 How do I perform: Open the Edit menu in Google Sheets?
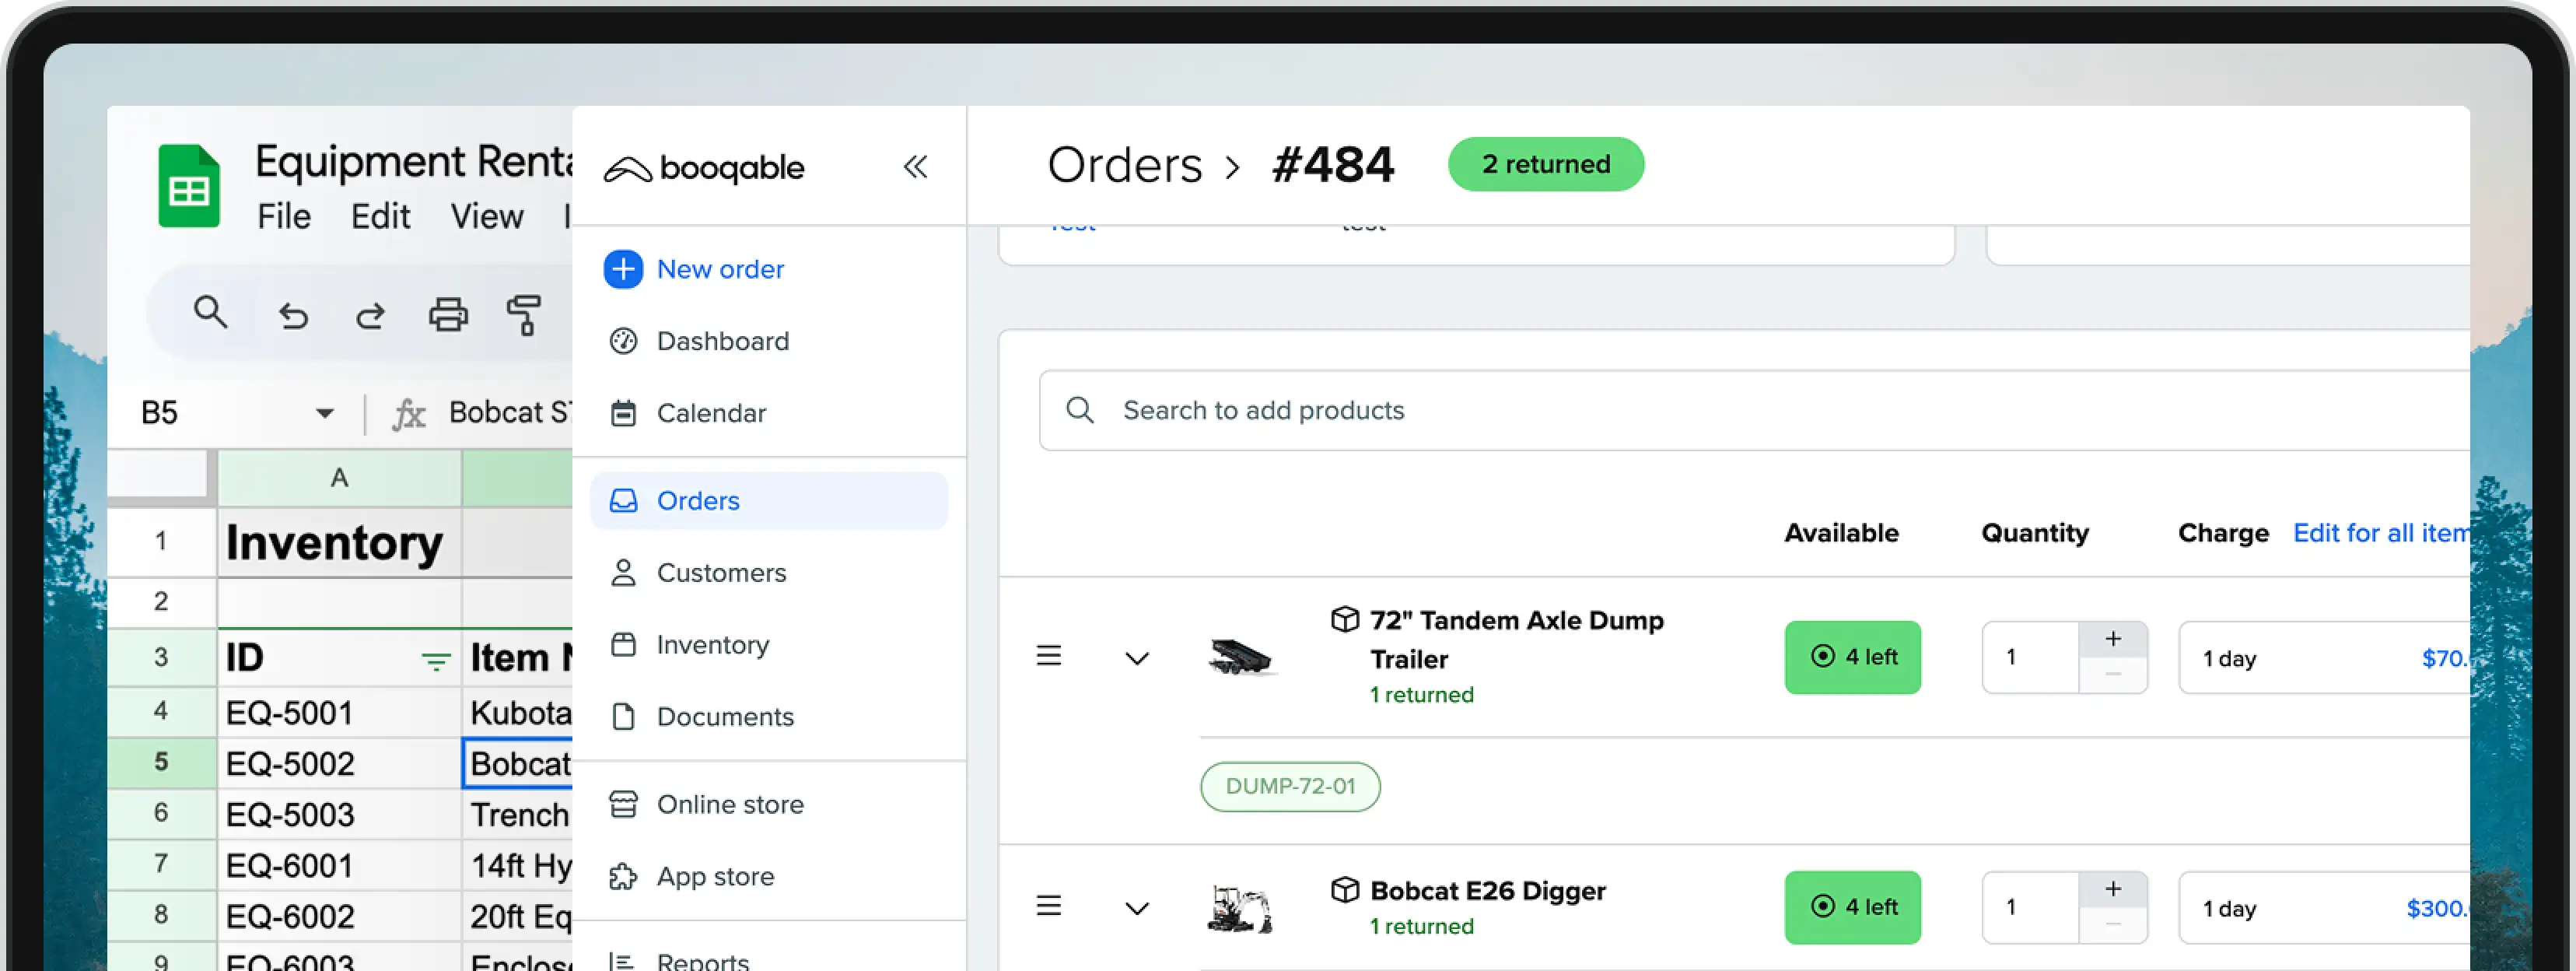click(x=380, y=216)
